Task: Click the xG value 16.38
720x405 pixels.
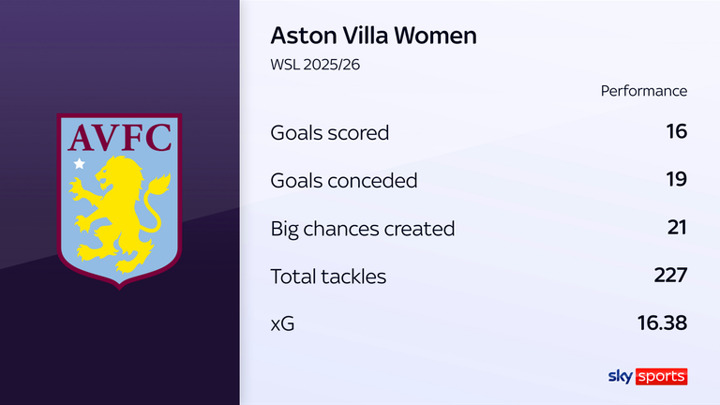Action: point(663,324)
